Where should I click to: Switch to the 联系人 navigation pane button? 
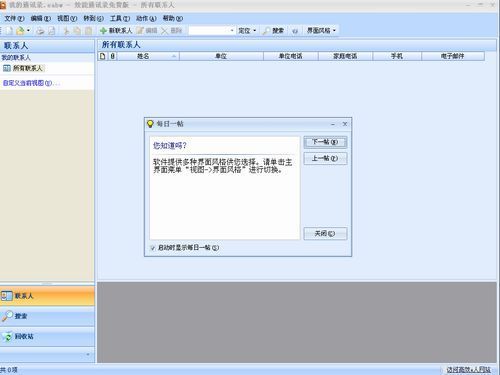(x=47, y=296)
